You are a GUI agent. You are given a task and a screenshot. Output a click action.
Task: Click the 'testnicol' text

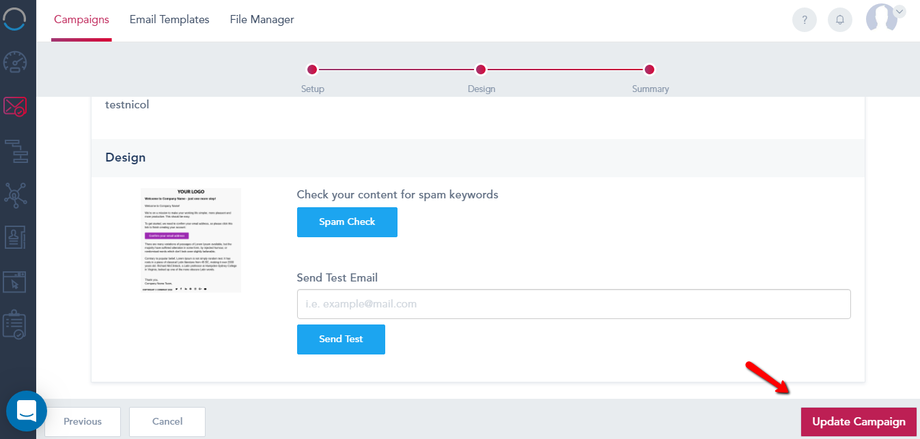(x=127, y=105)
